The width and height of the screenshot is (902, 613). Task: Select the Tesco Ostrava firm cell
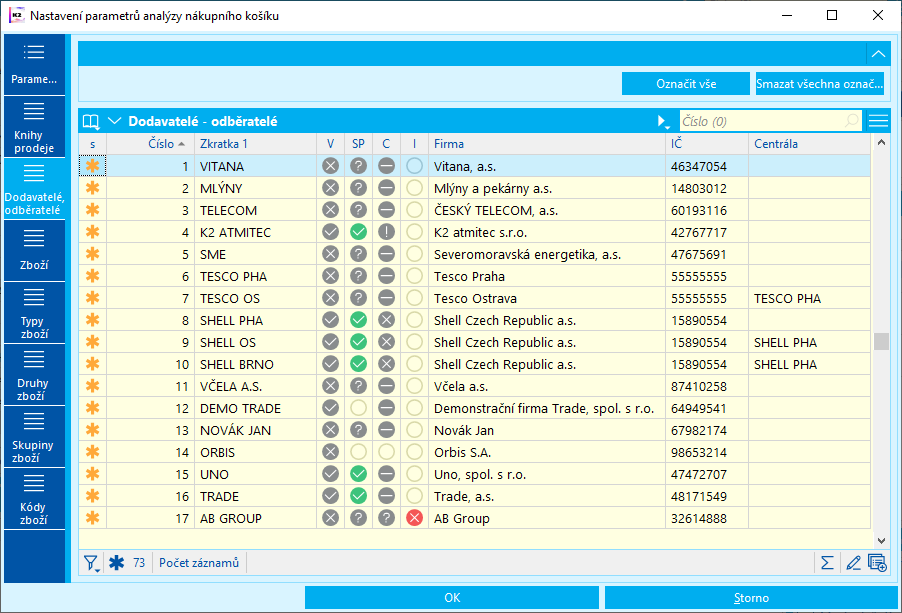coord(546,298)
